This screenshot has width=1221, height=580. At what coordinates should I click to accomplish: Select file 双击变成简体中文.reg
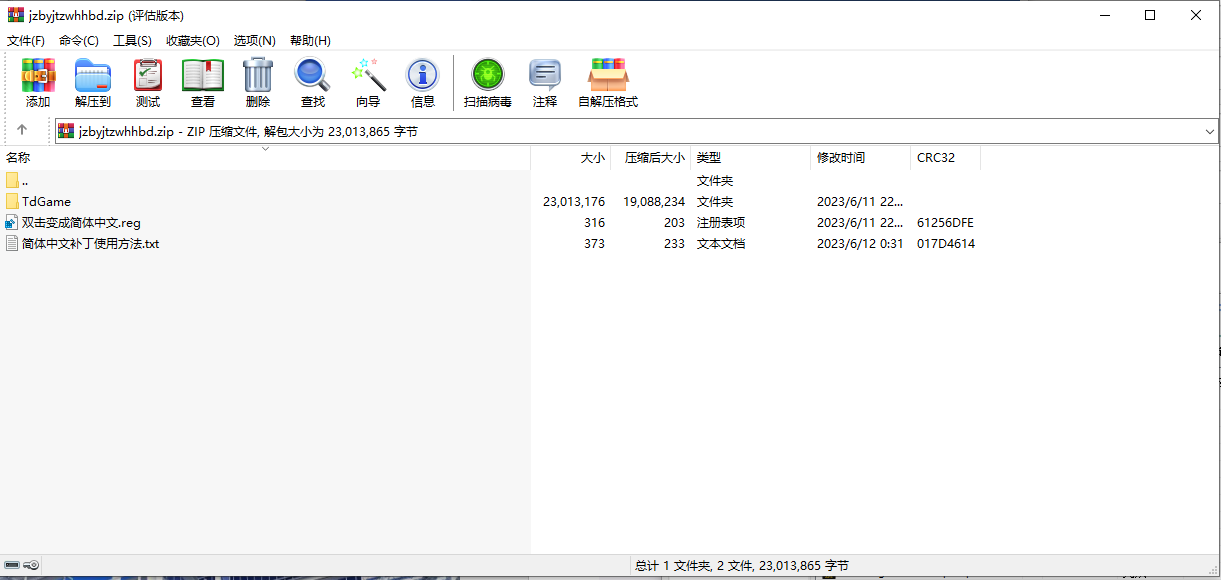(x=81, y=223)
